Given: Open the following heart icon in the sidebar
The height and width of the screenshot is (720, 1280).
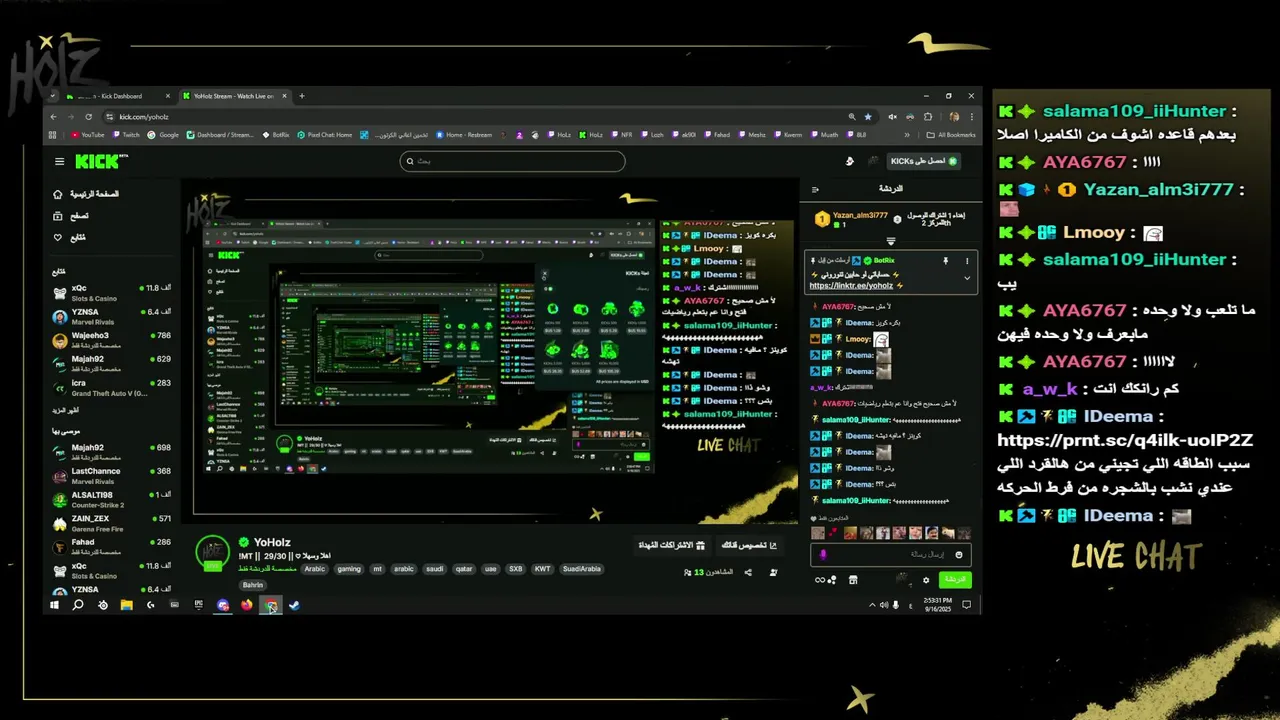Looking at the screenshot, I should point(58,237).
